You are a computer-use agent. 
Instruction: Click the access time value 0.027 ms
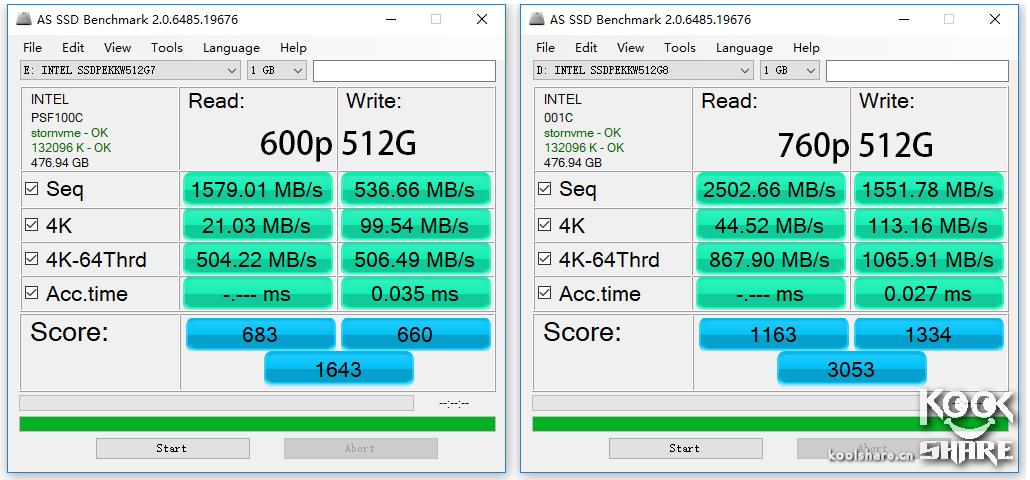(928, 293)
